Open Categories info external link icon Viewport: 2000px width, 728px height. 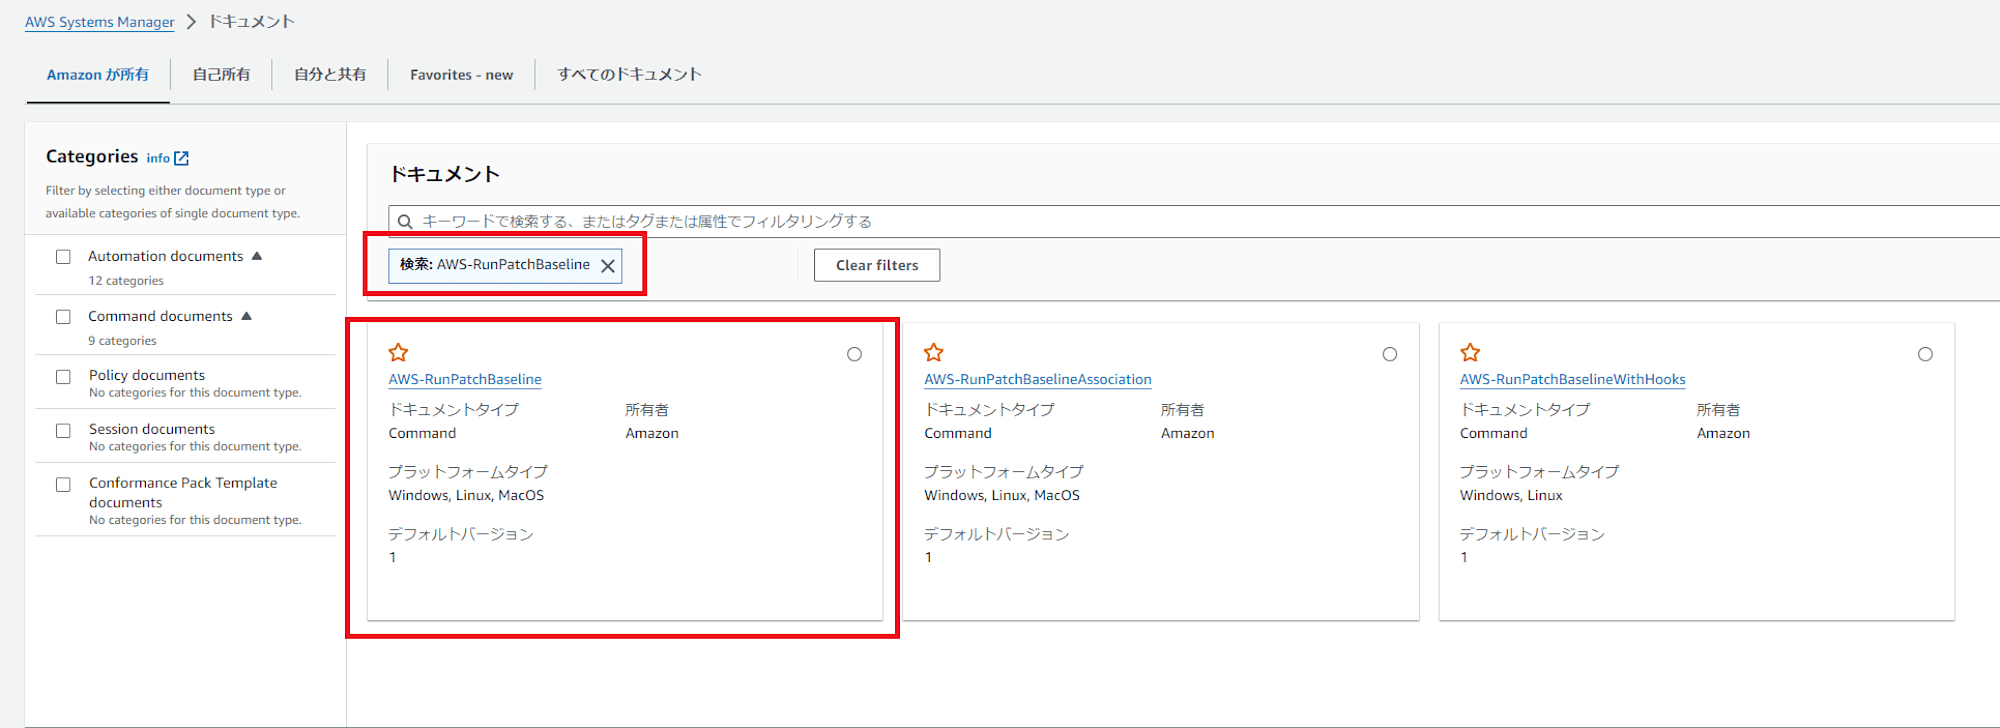[181, 158]
